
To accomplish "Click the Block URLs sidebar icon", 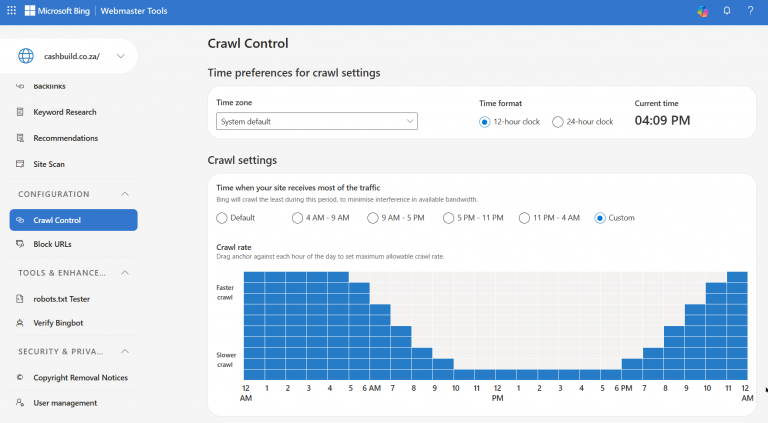I will [x=20, y=244].
